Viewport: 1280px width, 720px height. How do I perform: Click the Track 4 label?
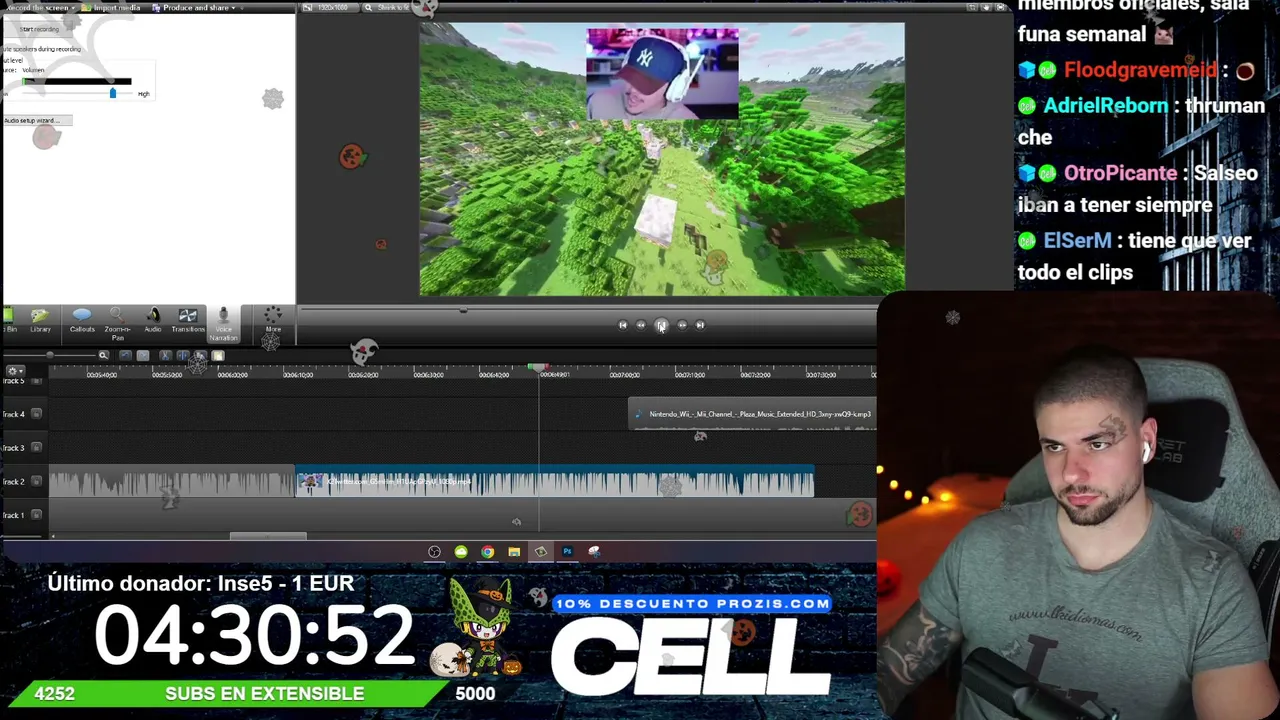pyautogui.click(x=13, y=414)
